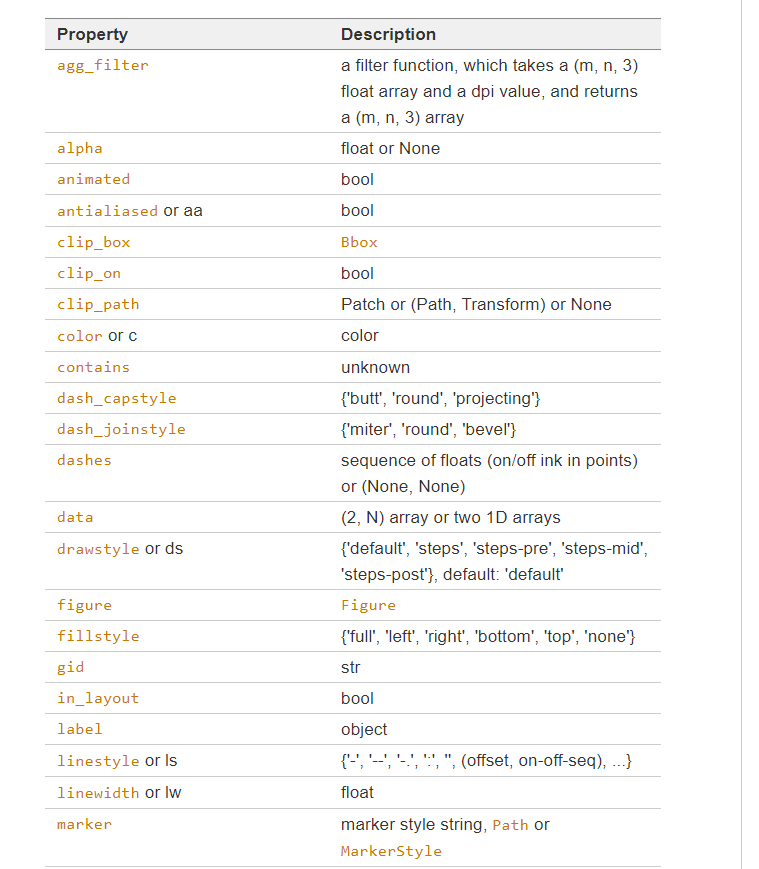
Task: Click the drawstyle property link
Action: coord(98,549)
